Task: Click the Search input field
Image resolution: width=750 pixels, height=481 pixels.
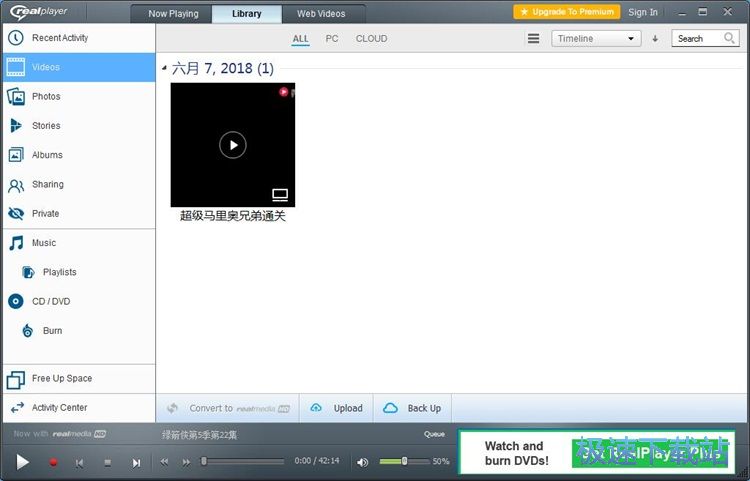Action: pyautogui.click(x=698, y=39)
